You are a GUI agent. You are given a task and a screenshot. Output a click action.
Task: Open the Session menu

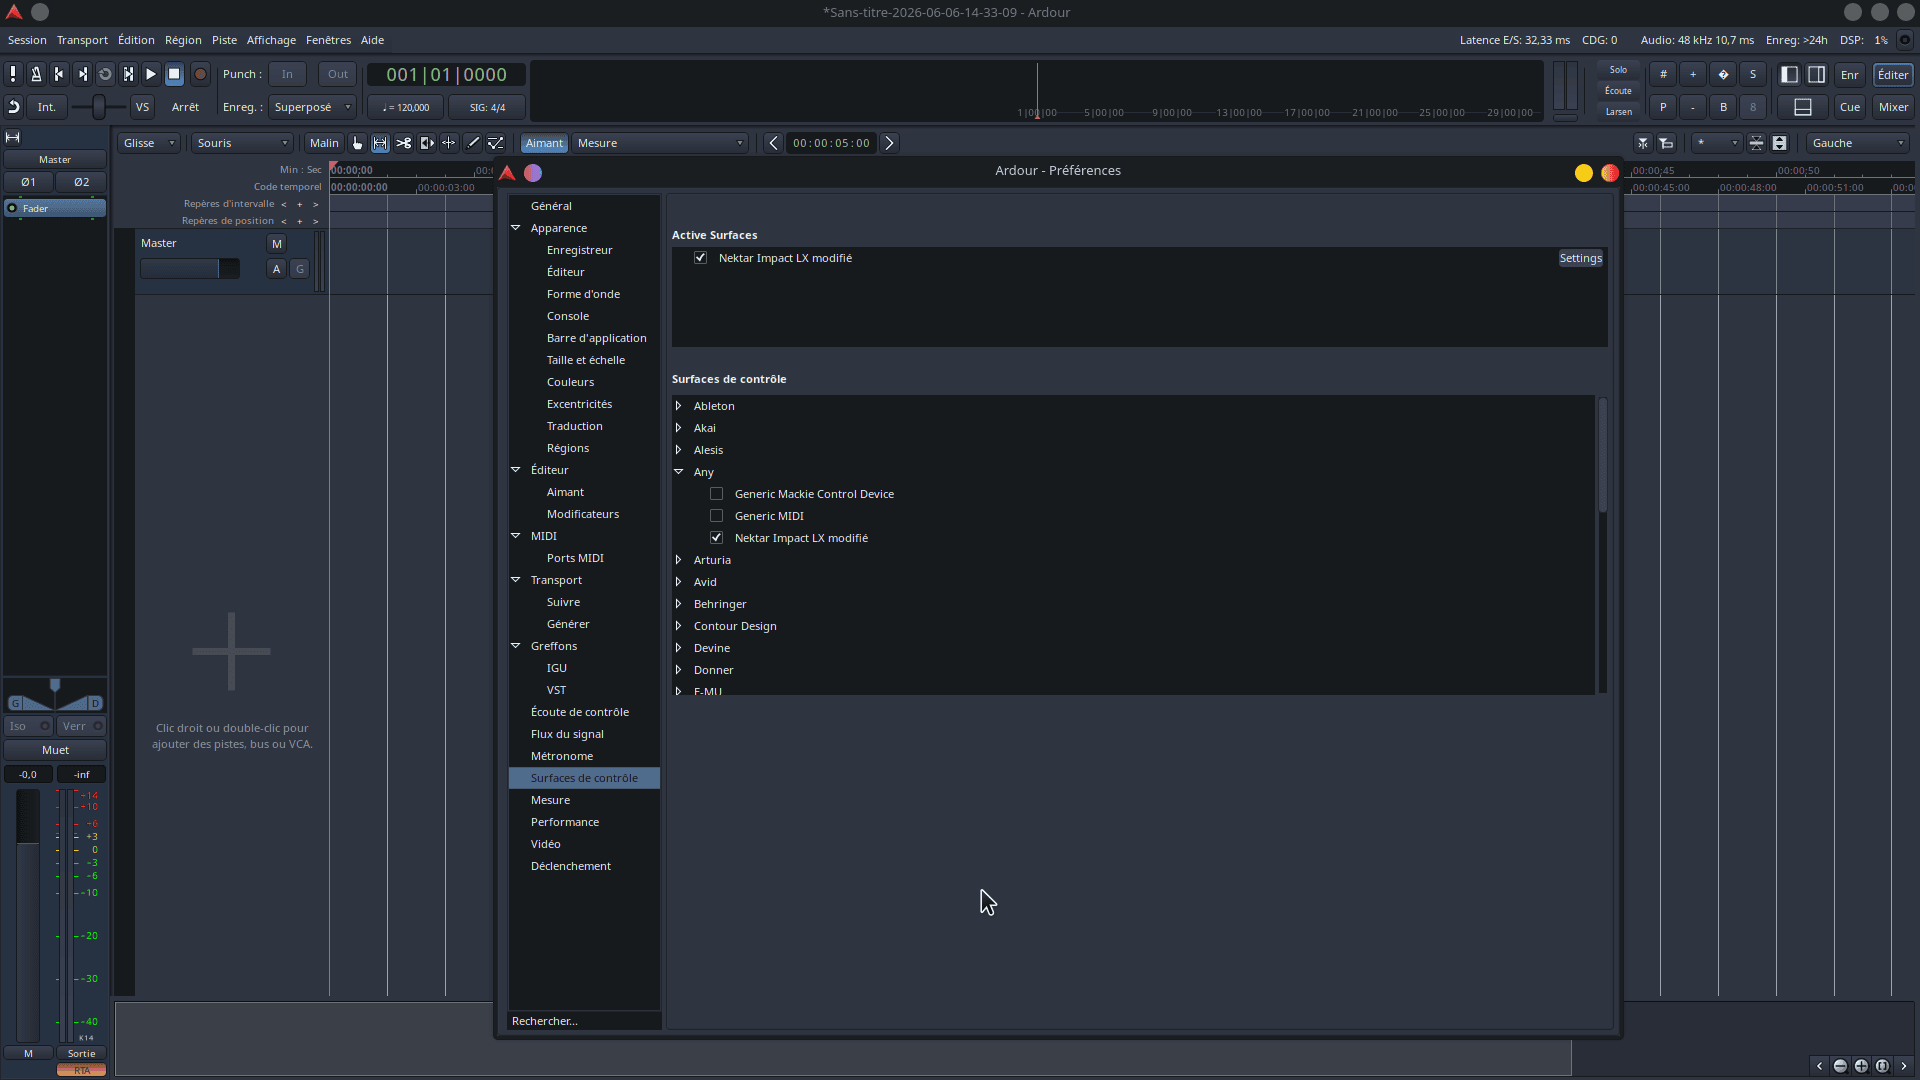click(x=27, y=40)
